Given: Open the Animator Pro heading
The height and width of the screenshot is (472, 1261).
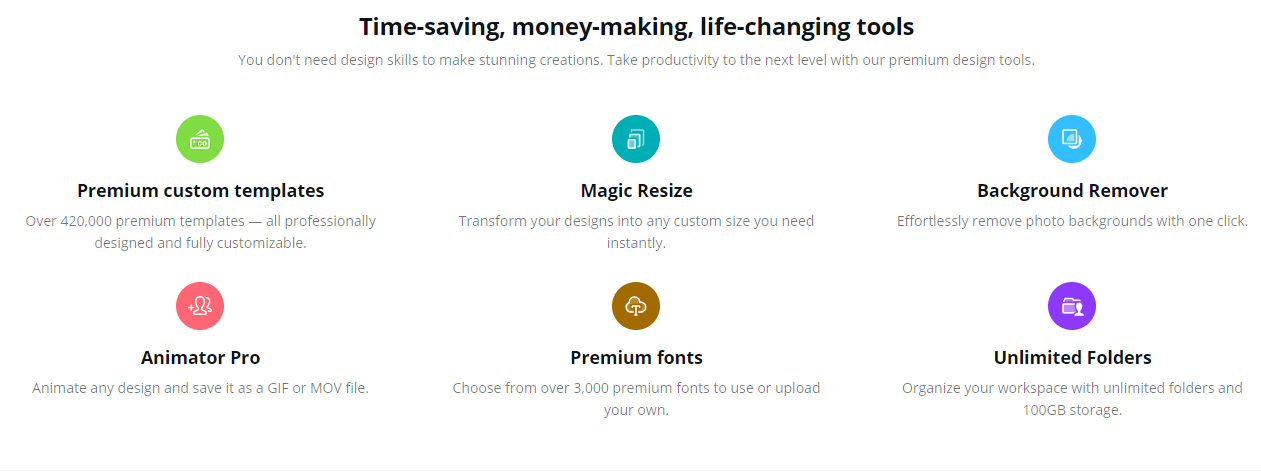Looking at the screenshot, I should click(200, 358).
